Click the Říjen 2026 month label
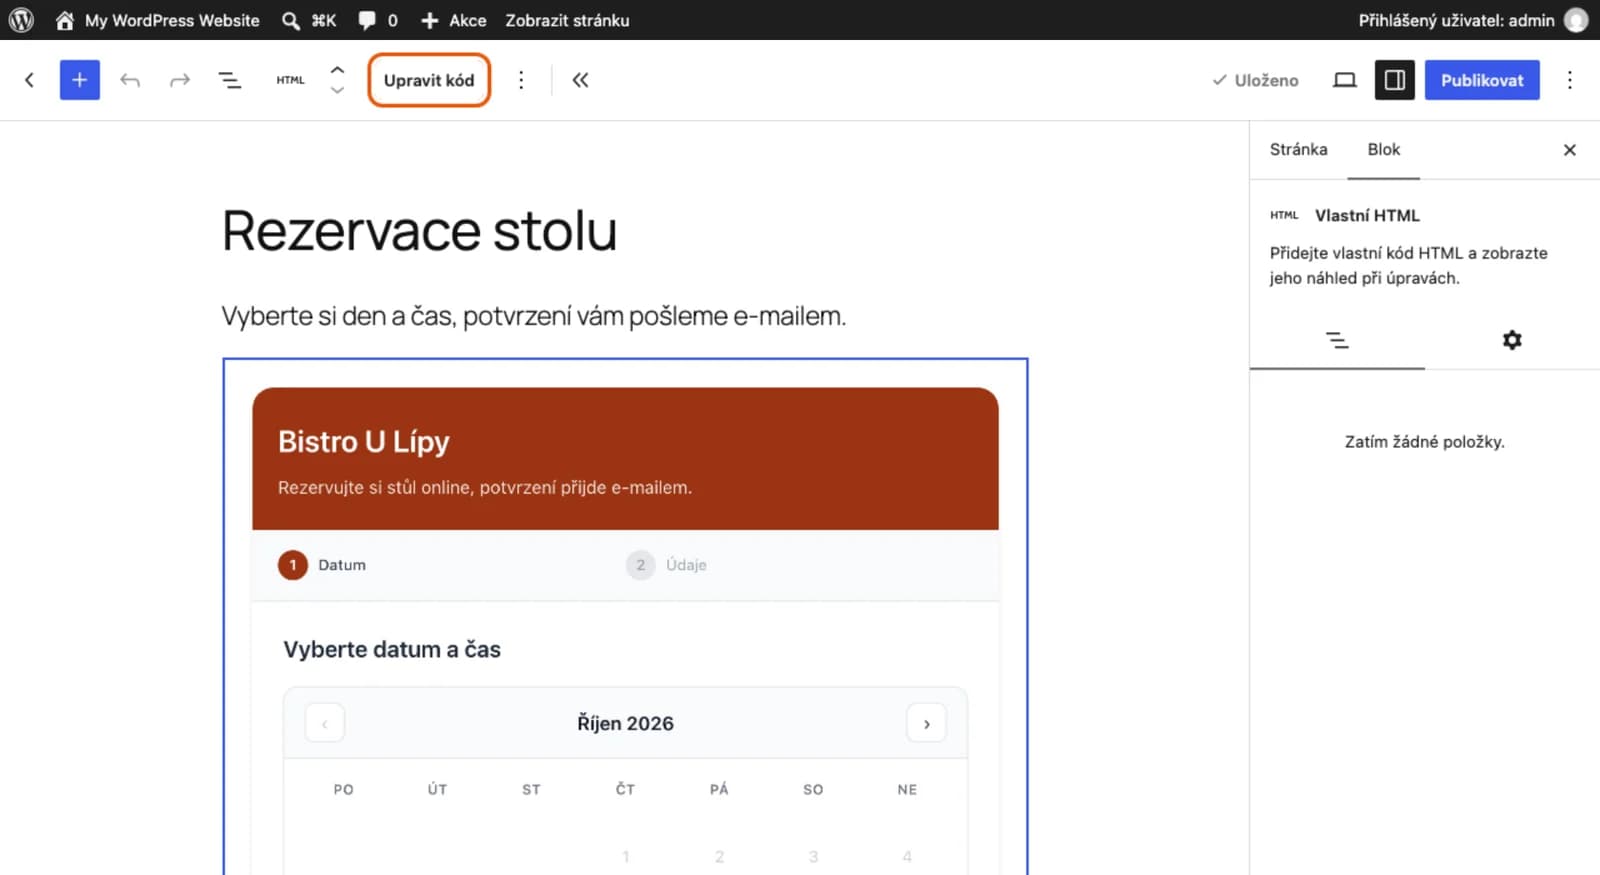Viewport: 1600px width, 875px height. pos(625,723)
